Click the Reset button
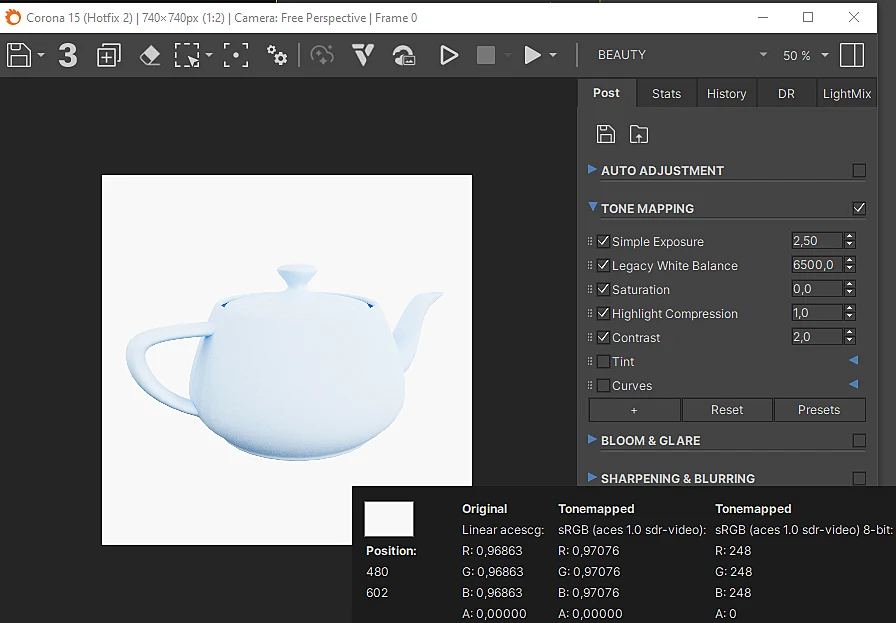This screenshot has height=623, width=896. click(x=727, y=410)
